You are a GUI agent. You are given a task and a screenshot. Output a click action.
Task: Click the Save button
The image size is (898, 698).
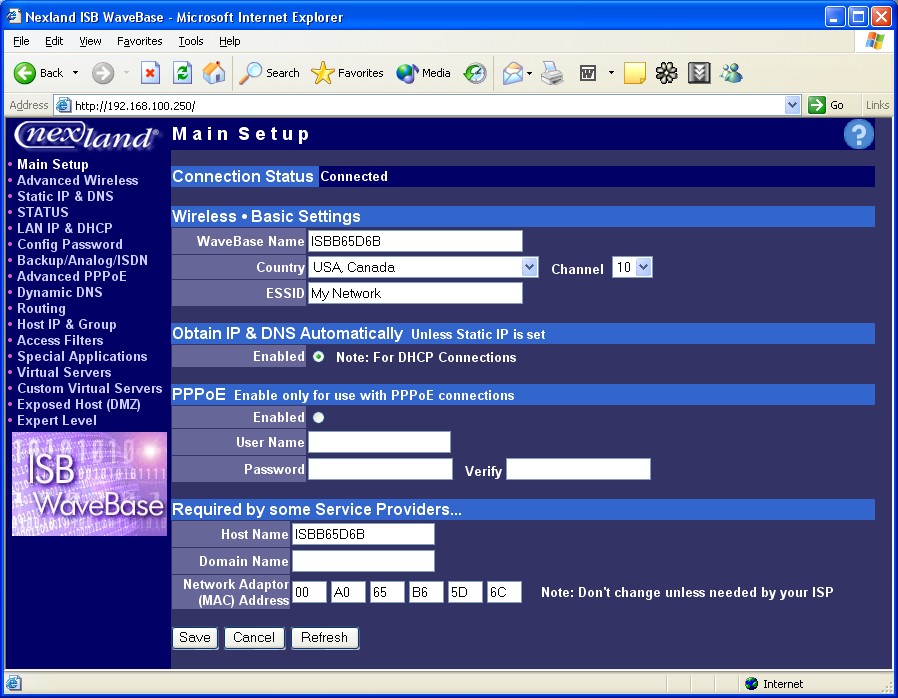[195, 638]
